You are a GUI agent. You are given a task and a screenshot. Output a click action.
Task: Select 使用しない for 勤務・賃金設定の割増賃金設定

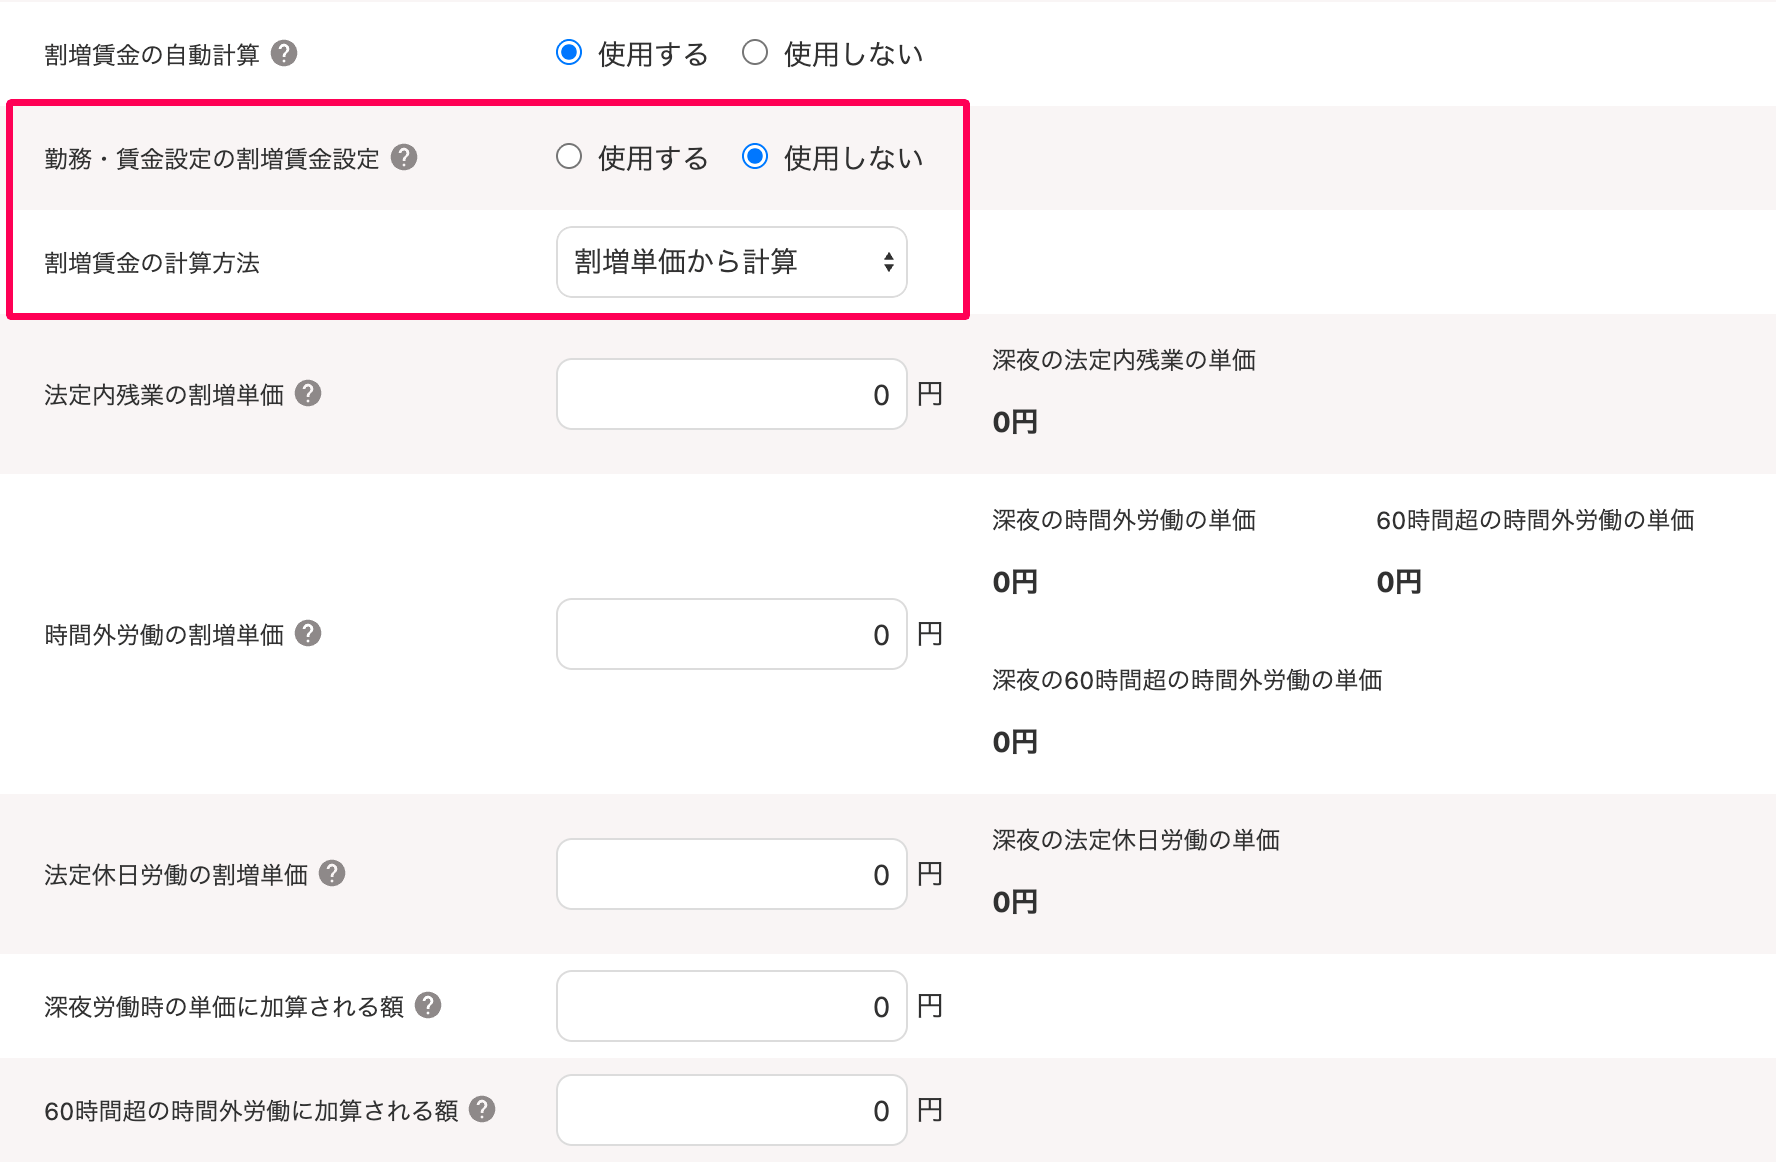[x=755, y=157]
